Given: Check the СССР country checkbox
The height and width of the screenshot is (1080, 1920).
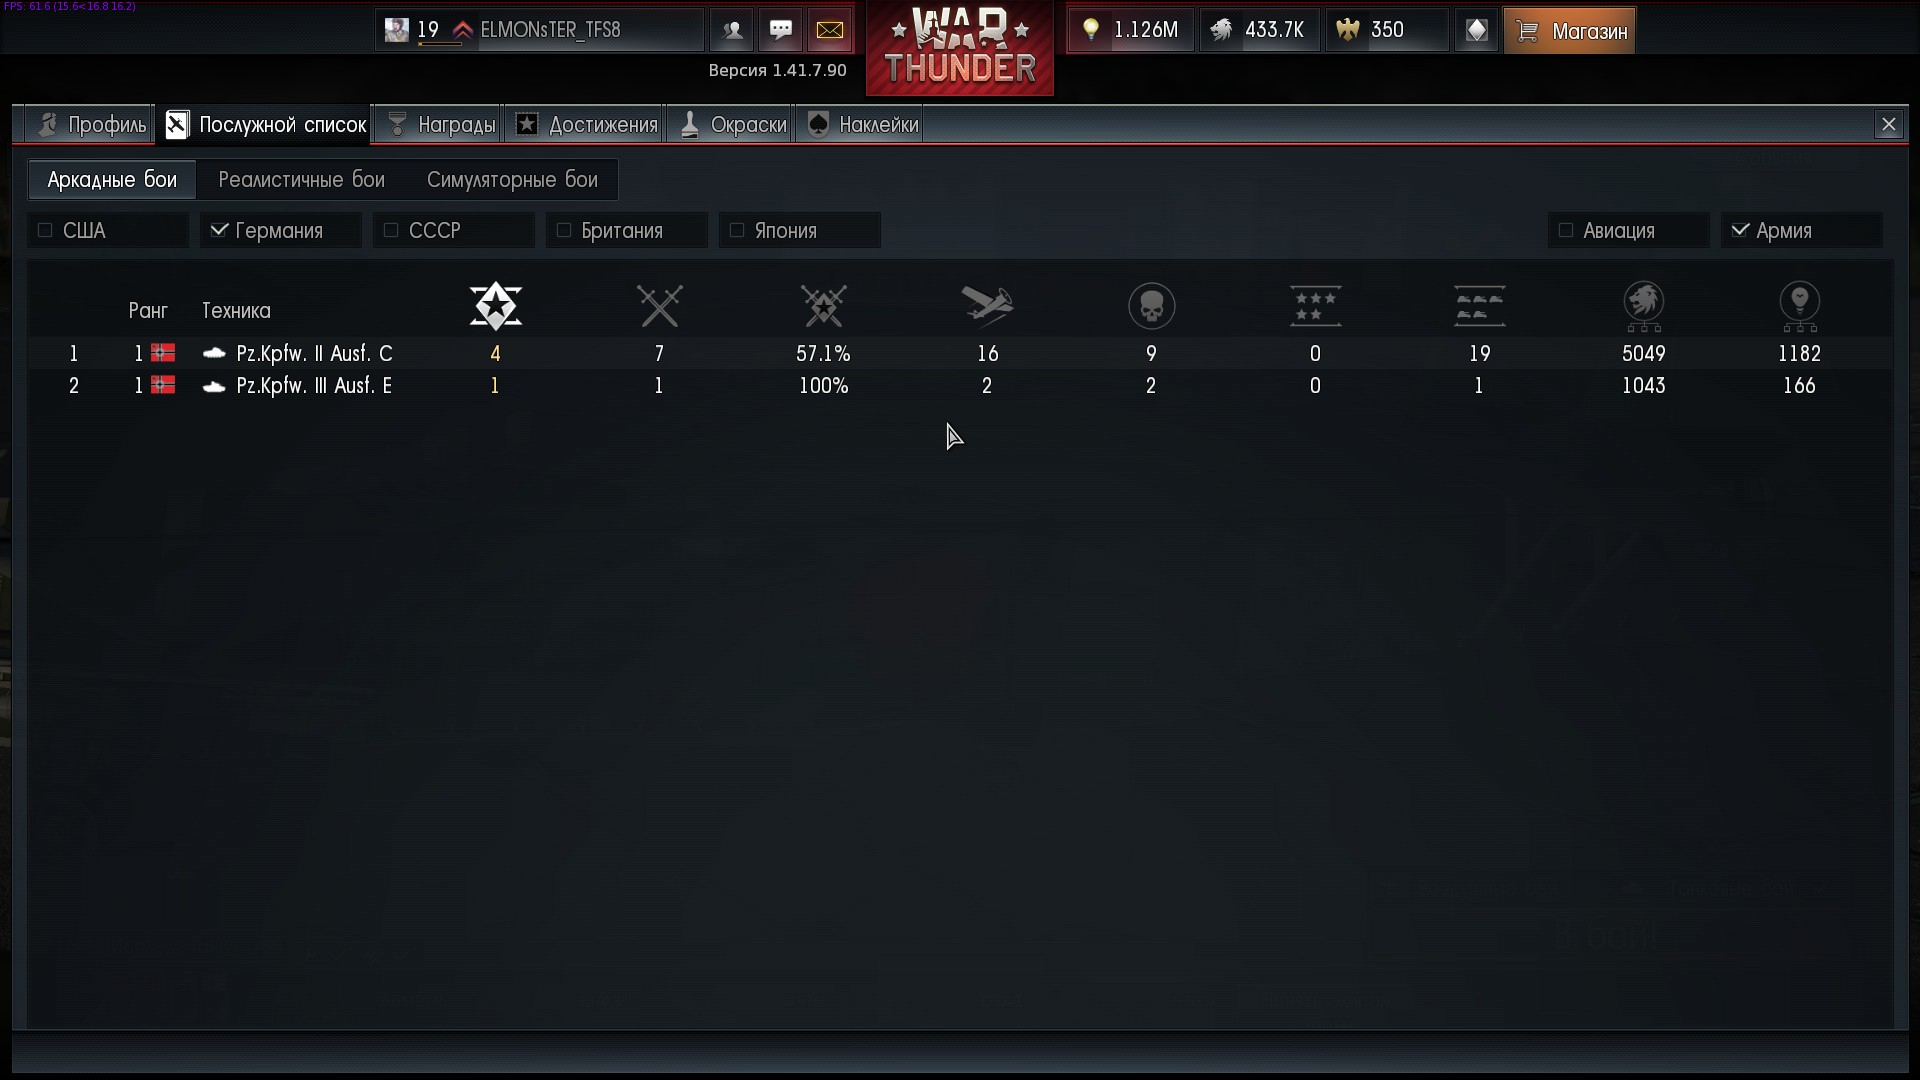Looking at the screenshot, I should pyautogui.click(x=391, y=230).
